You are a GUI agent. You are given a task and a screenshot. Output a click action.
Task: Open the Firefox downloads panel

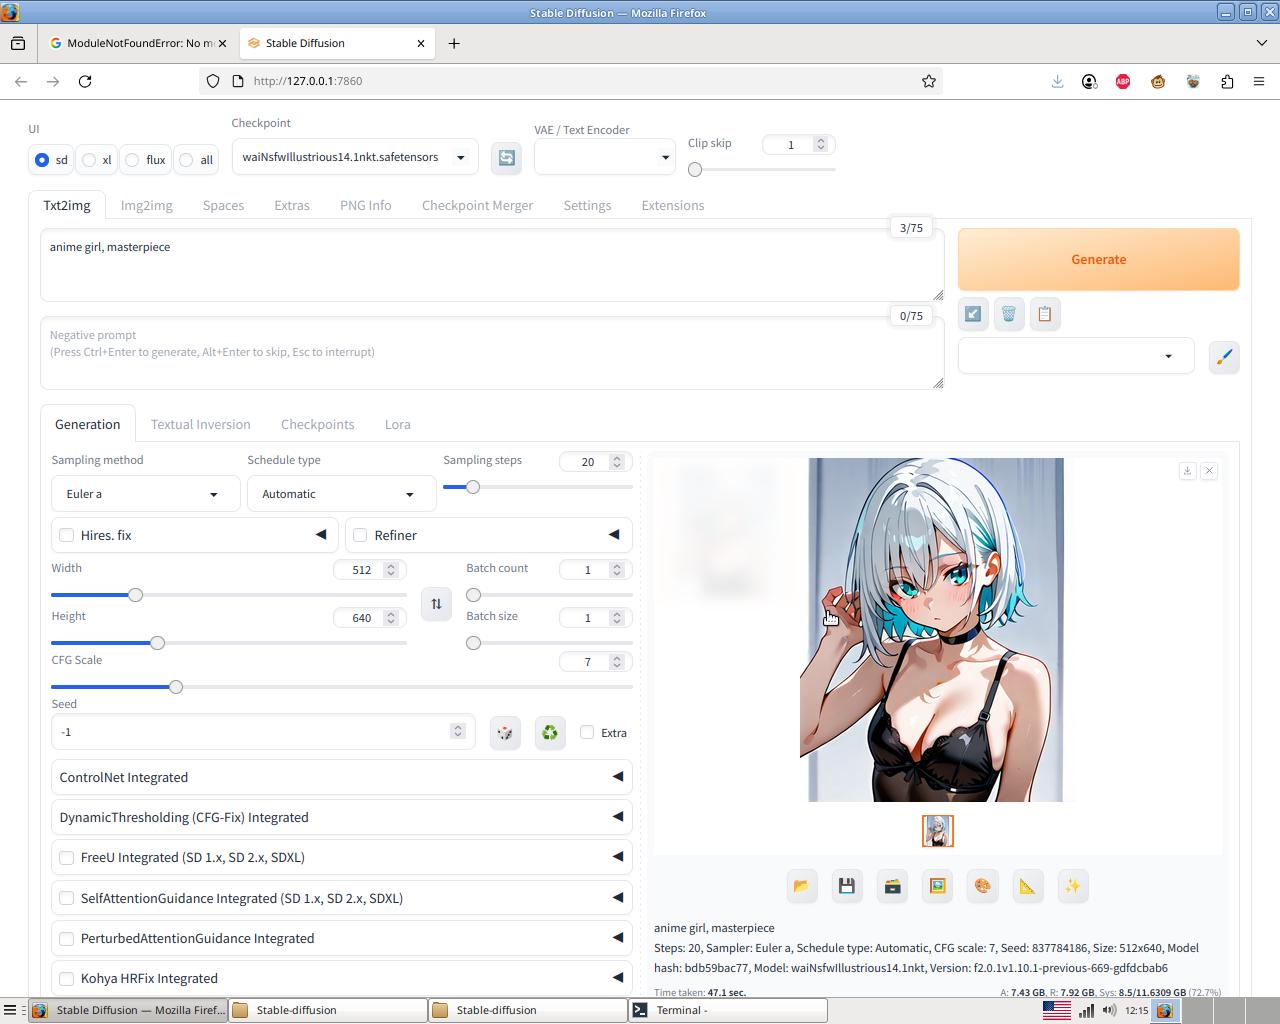point(1057,81)
